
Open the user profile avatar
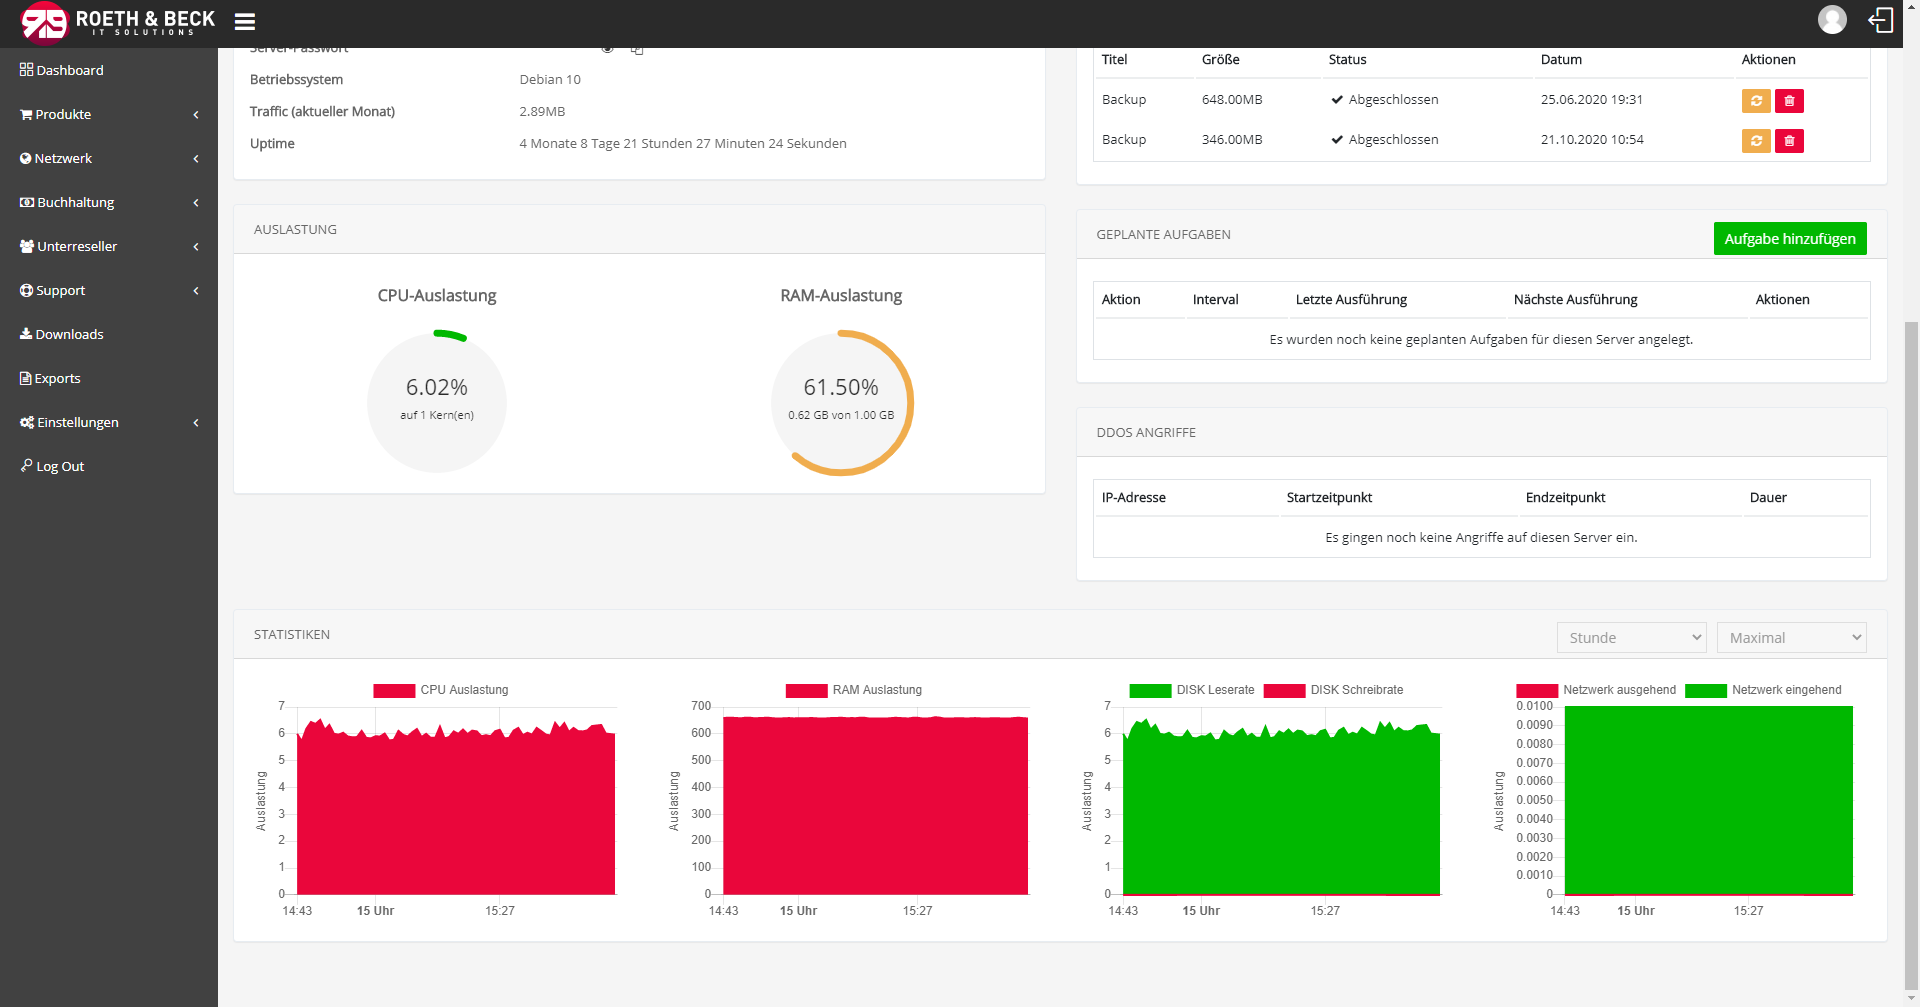(x=1832, y=20)
